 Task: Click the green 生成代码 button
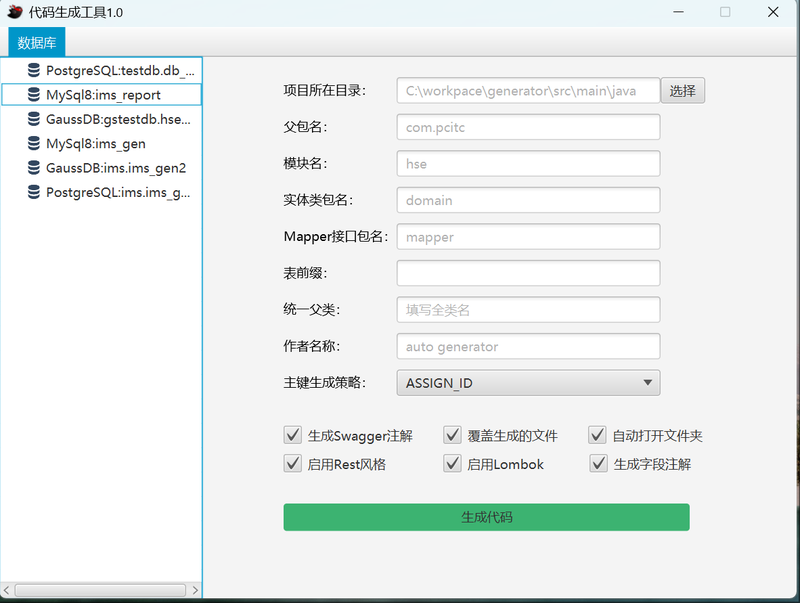tap(486, 517)
